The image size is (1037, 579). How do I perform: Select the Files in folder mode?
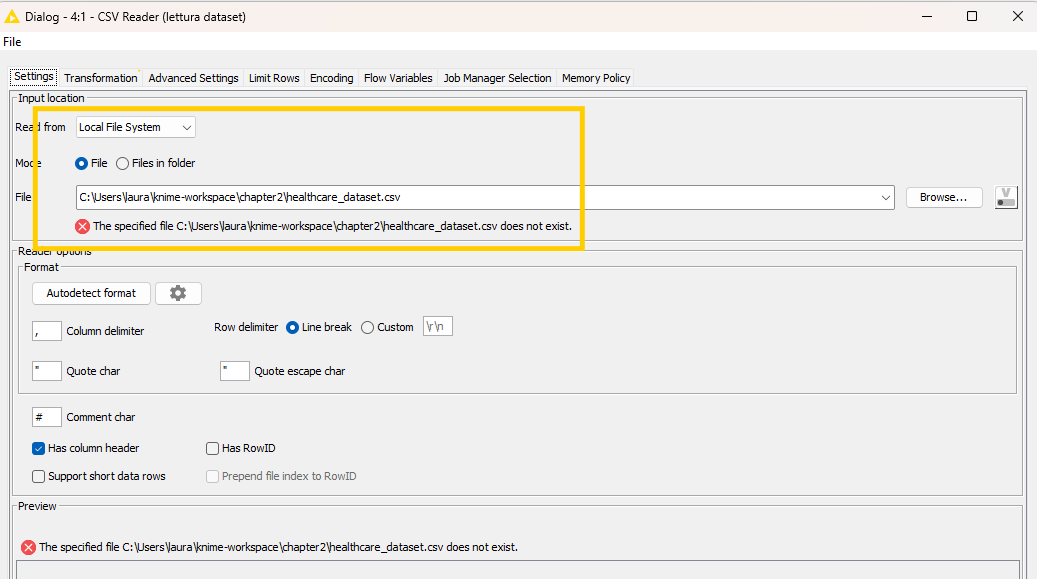pyautogui.click(x=123, y=163)
